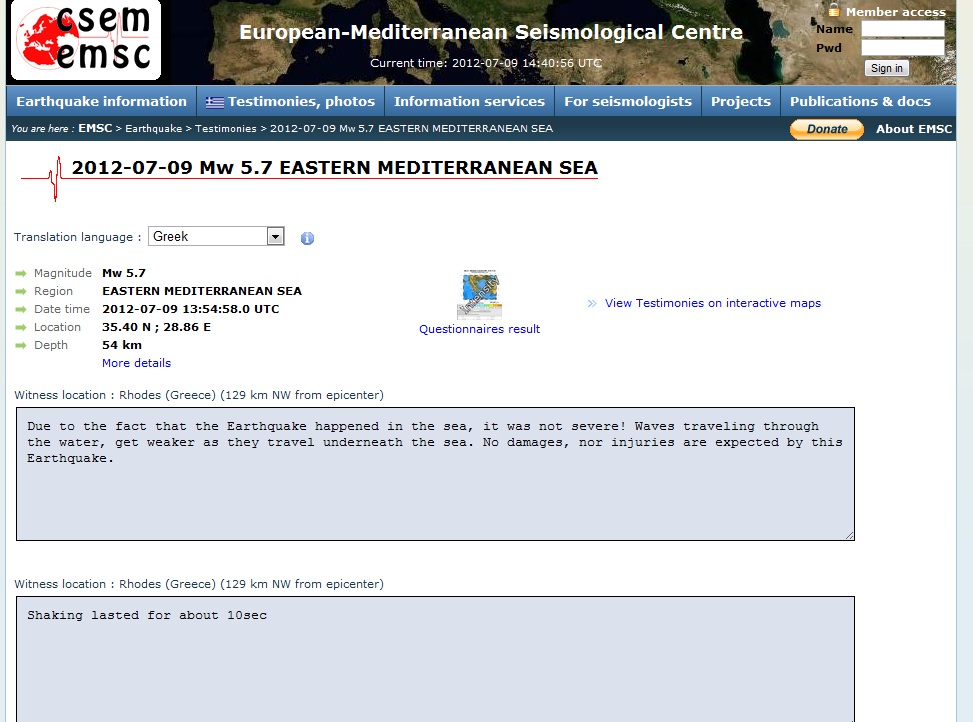Click the first testimony text area resize handle
The image size is (973, 722).
pos(849,535)
